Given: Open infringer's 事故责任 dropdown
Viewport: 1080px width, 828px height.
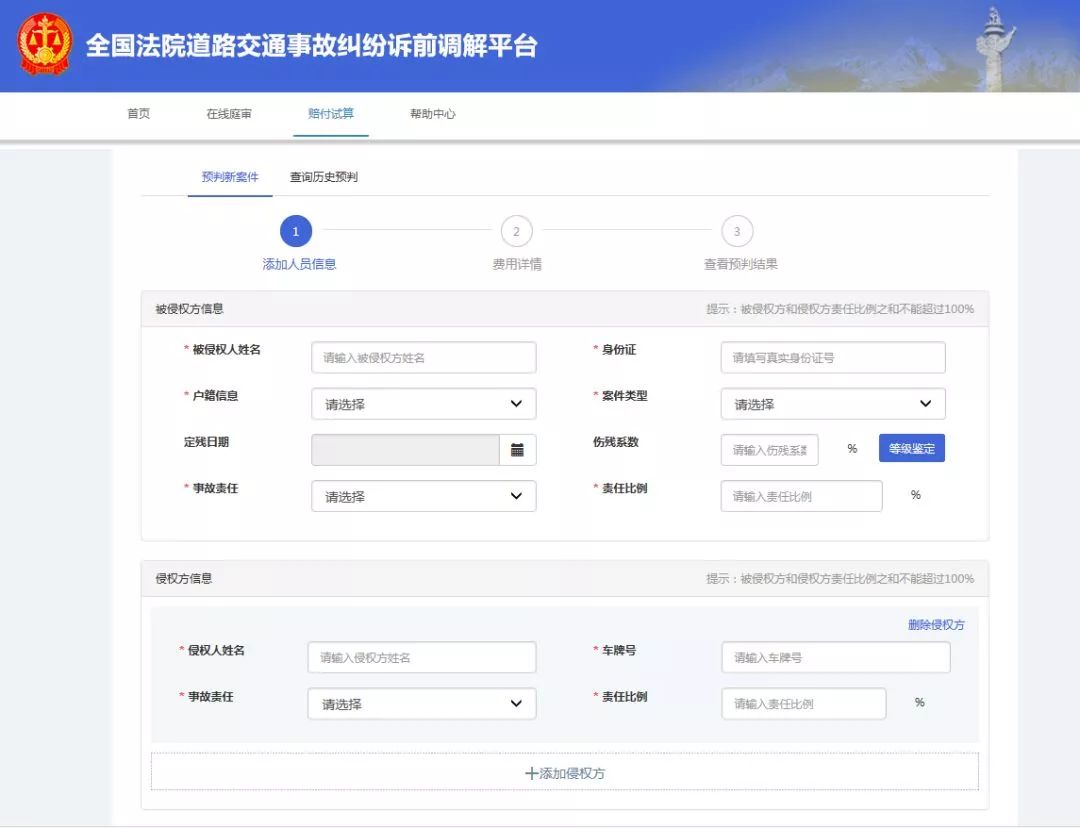Looking at the screenshot, I should click(x=421, y=704).
